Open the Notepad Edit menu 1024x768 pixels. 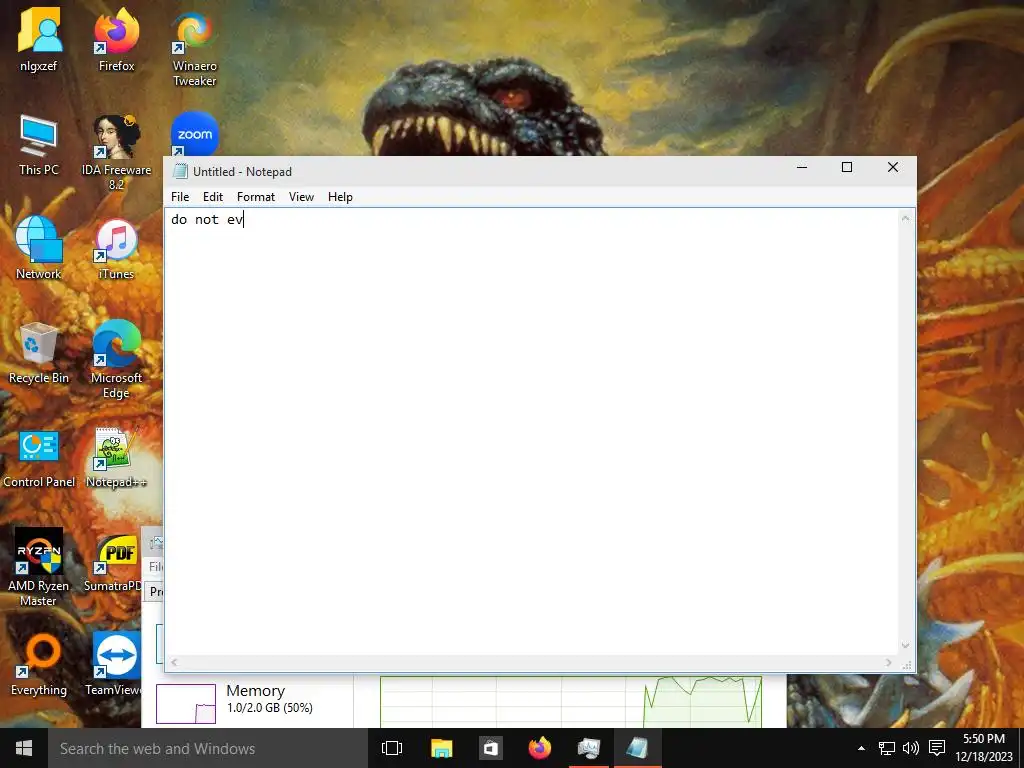pyautogui.click(x=213, y=197)
